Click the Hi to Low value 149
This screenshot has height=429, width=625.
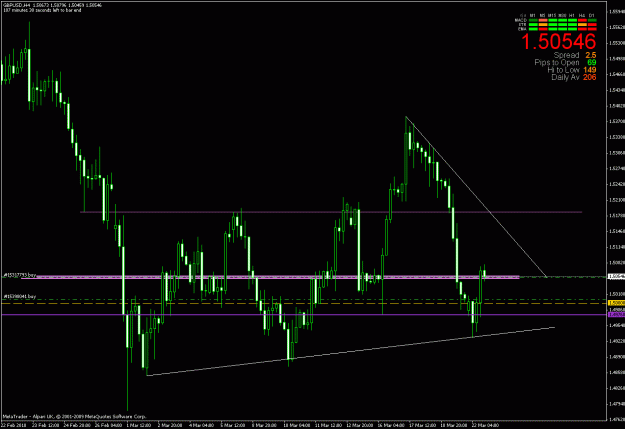tap(590, 70)
